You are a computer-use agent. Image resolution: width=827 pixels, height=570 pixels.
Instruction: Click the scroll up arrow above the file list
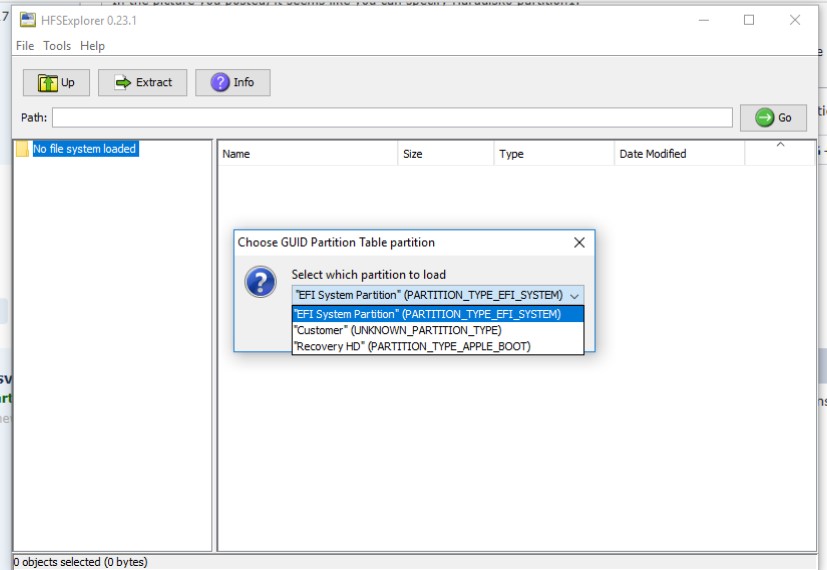point(781,144)
